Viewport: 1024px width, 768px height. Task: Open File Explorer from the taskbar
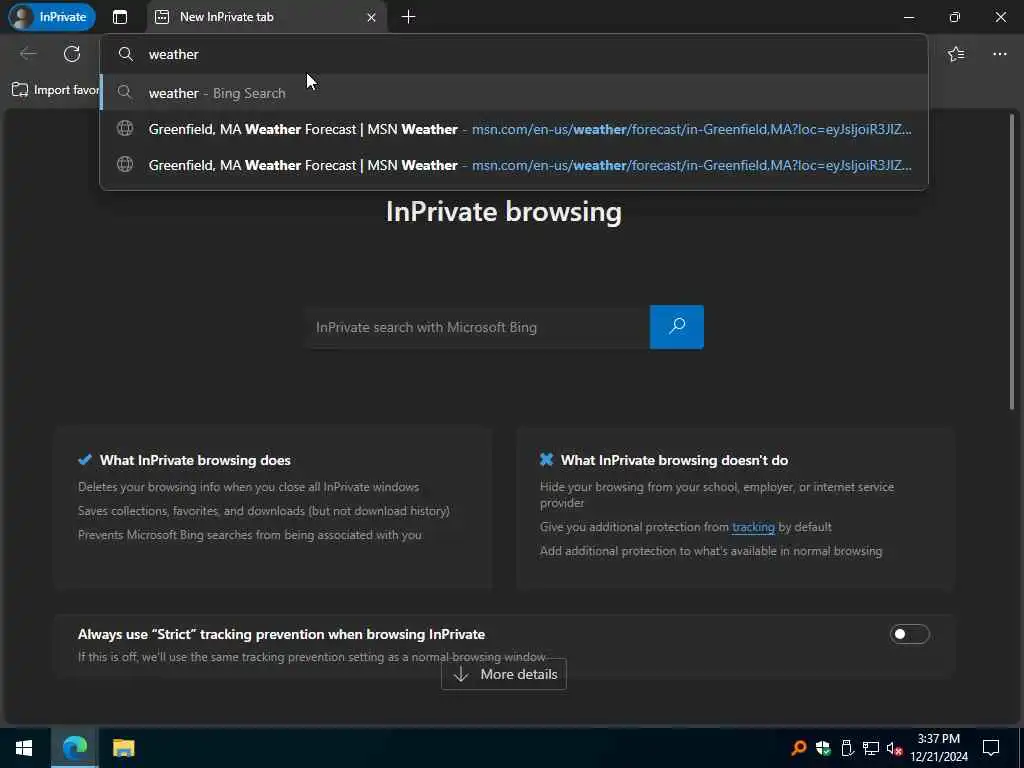coord(123,748)
